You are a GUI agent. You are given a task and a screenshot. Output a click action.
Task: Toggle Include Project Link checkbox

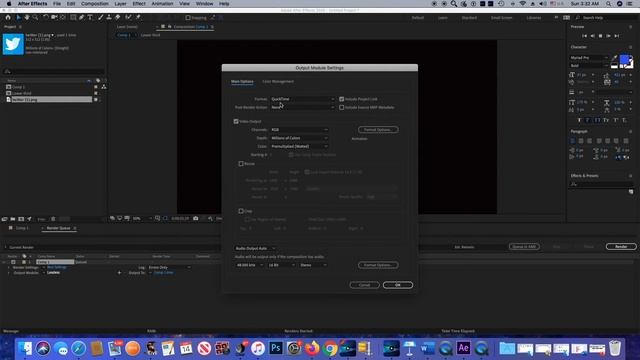click(342, 99)
